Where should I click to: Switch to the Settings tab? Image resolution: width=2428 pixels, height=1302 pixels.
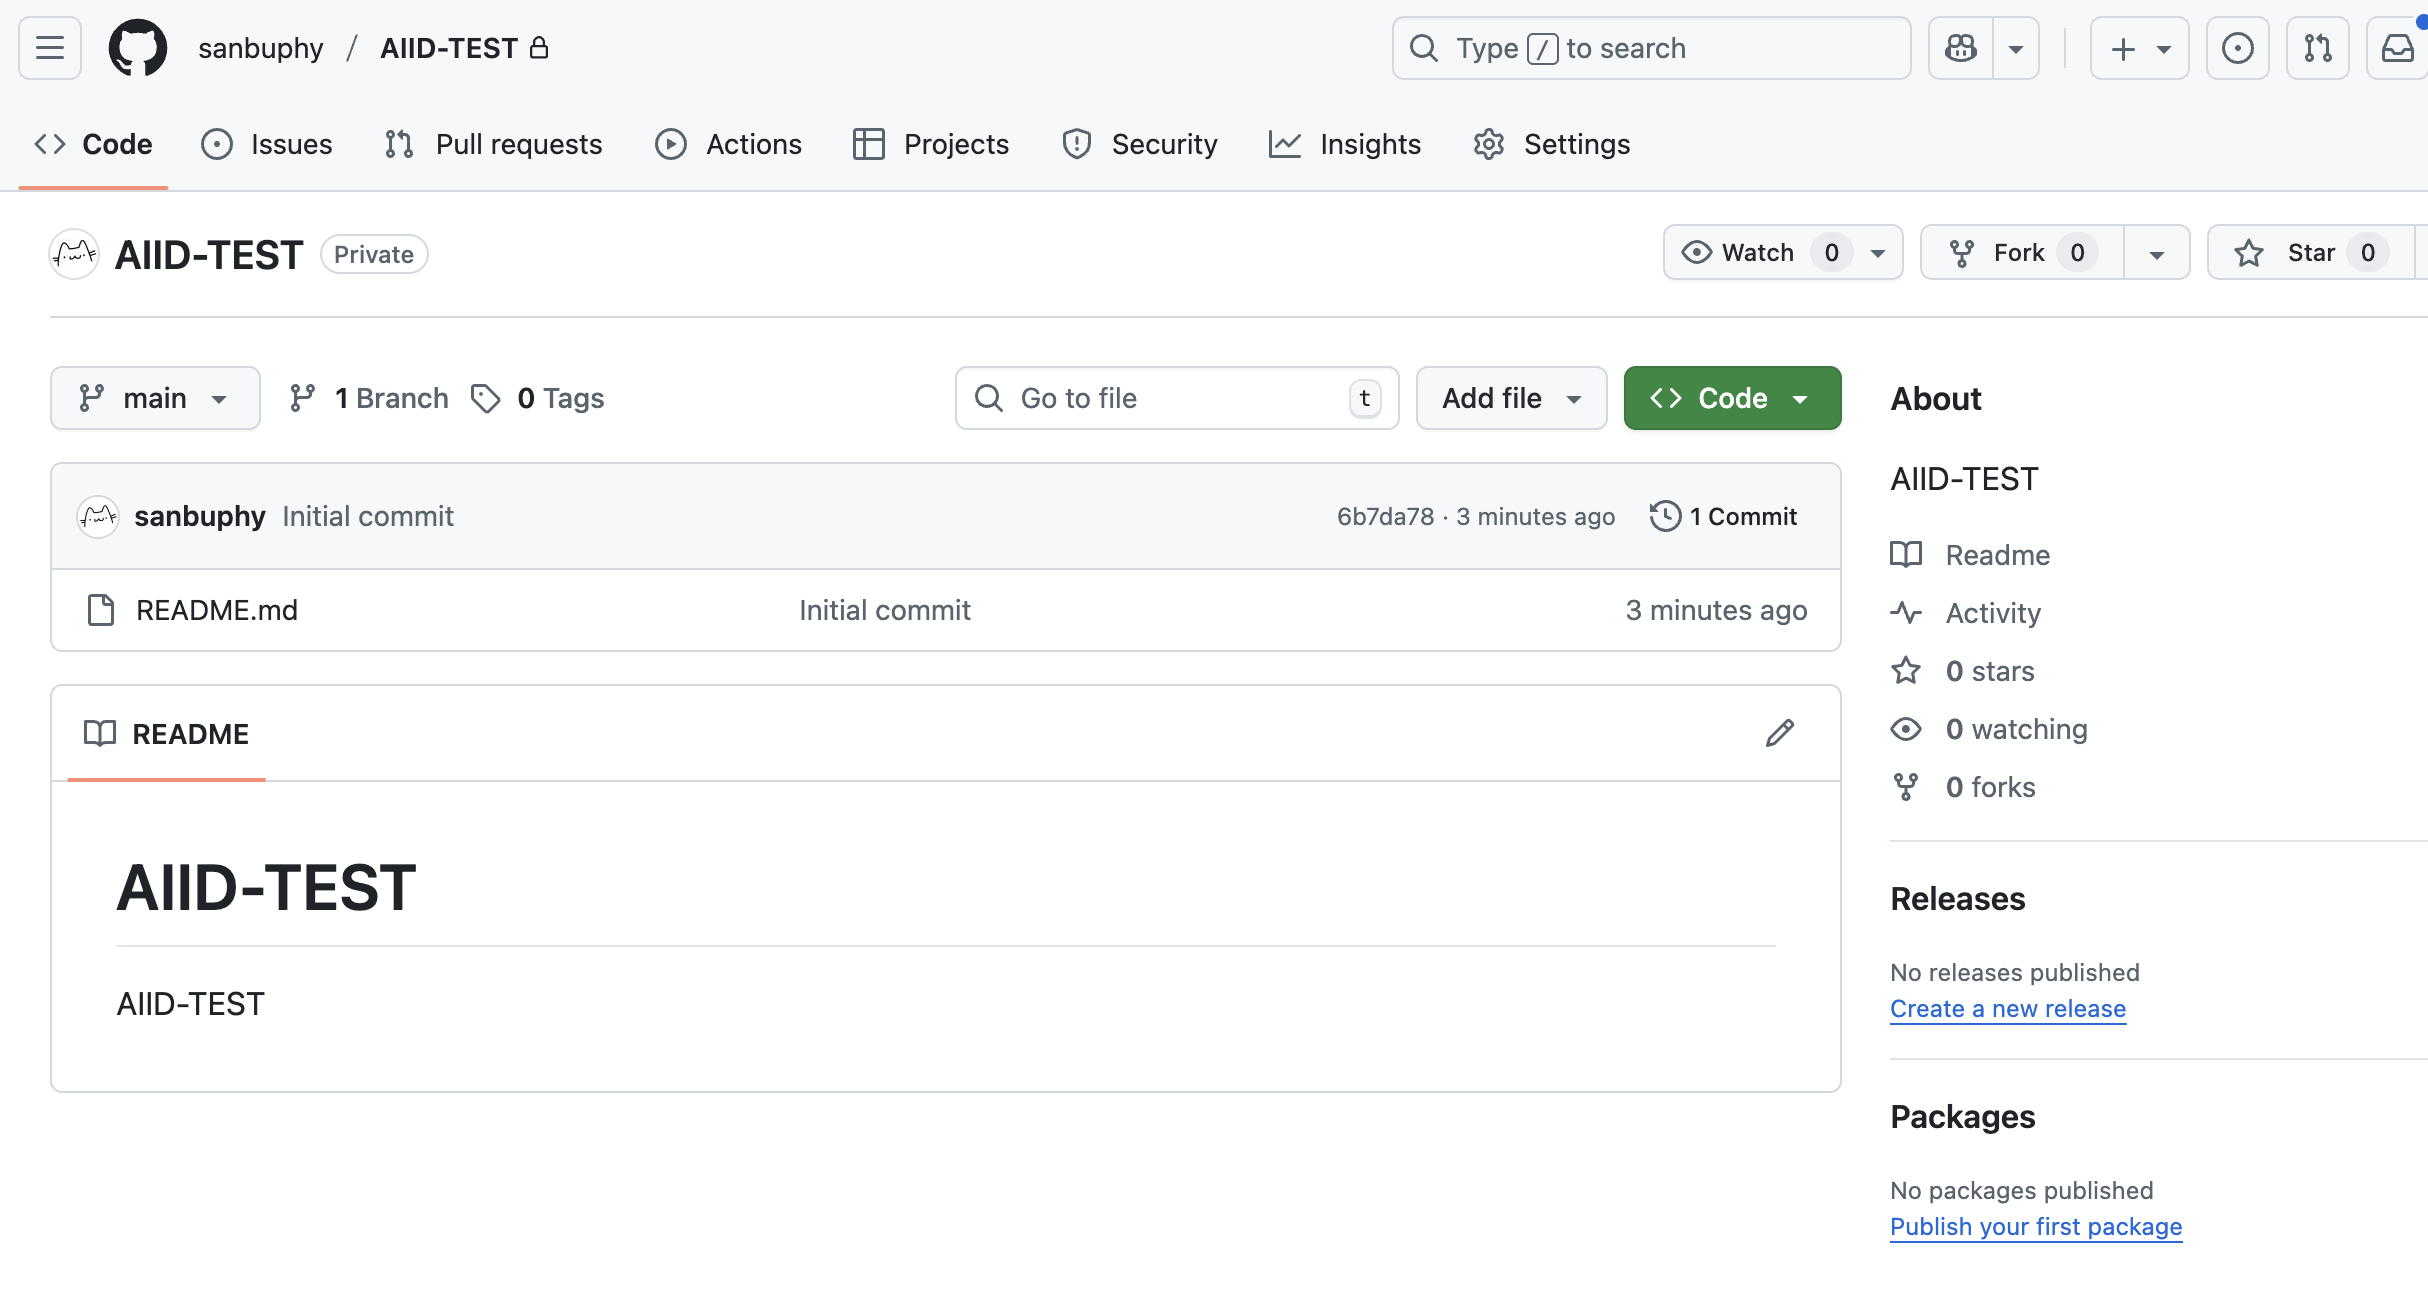pyautogui.click(x=1552, y=144)
